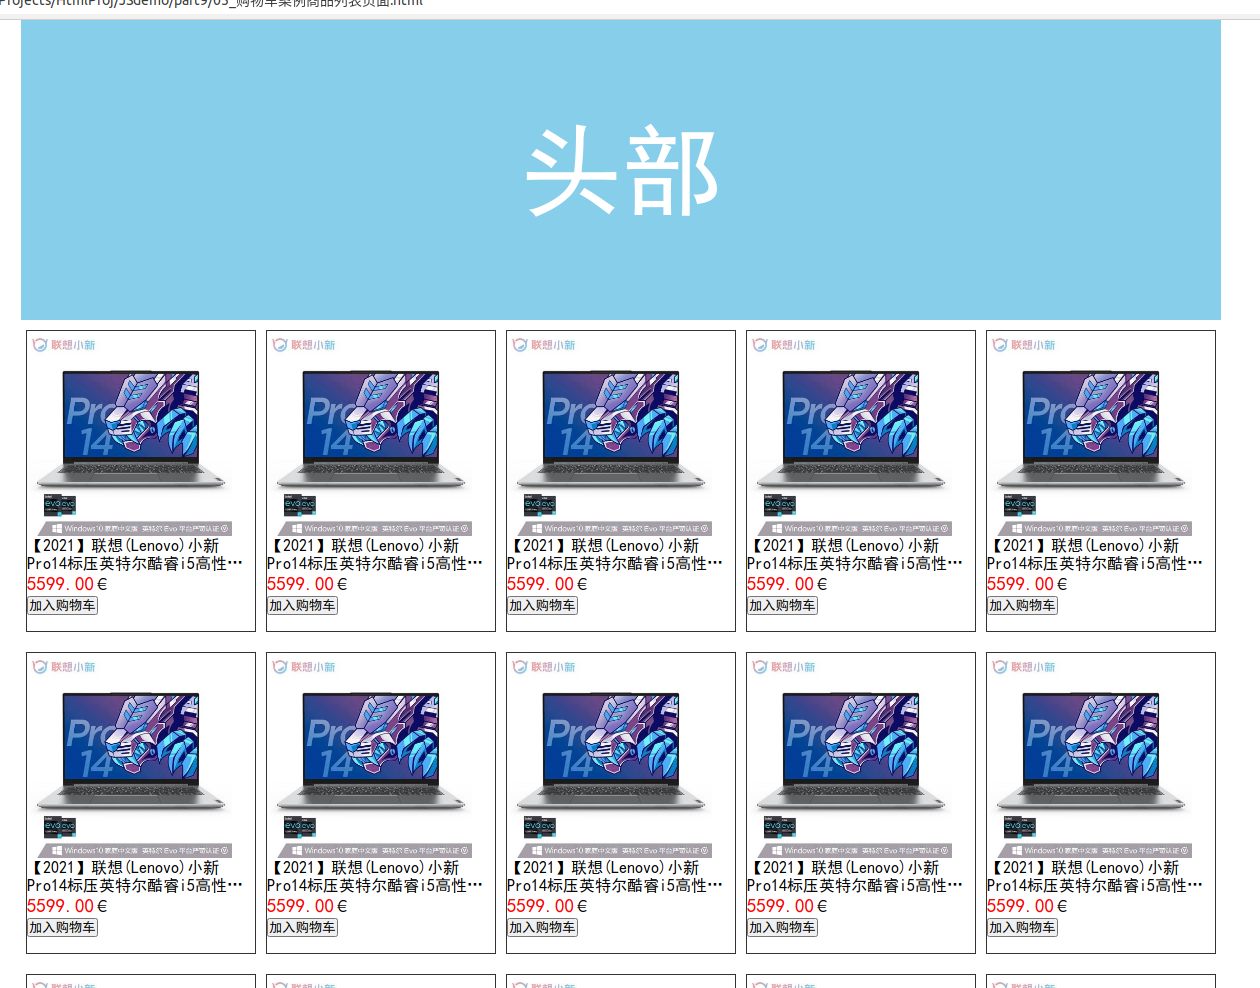Click the 联想小新 logo on the last card, second row

point(1022,666)
